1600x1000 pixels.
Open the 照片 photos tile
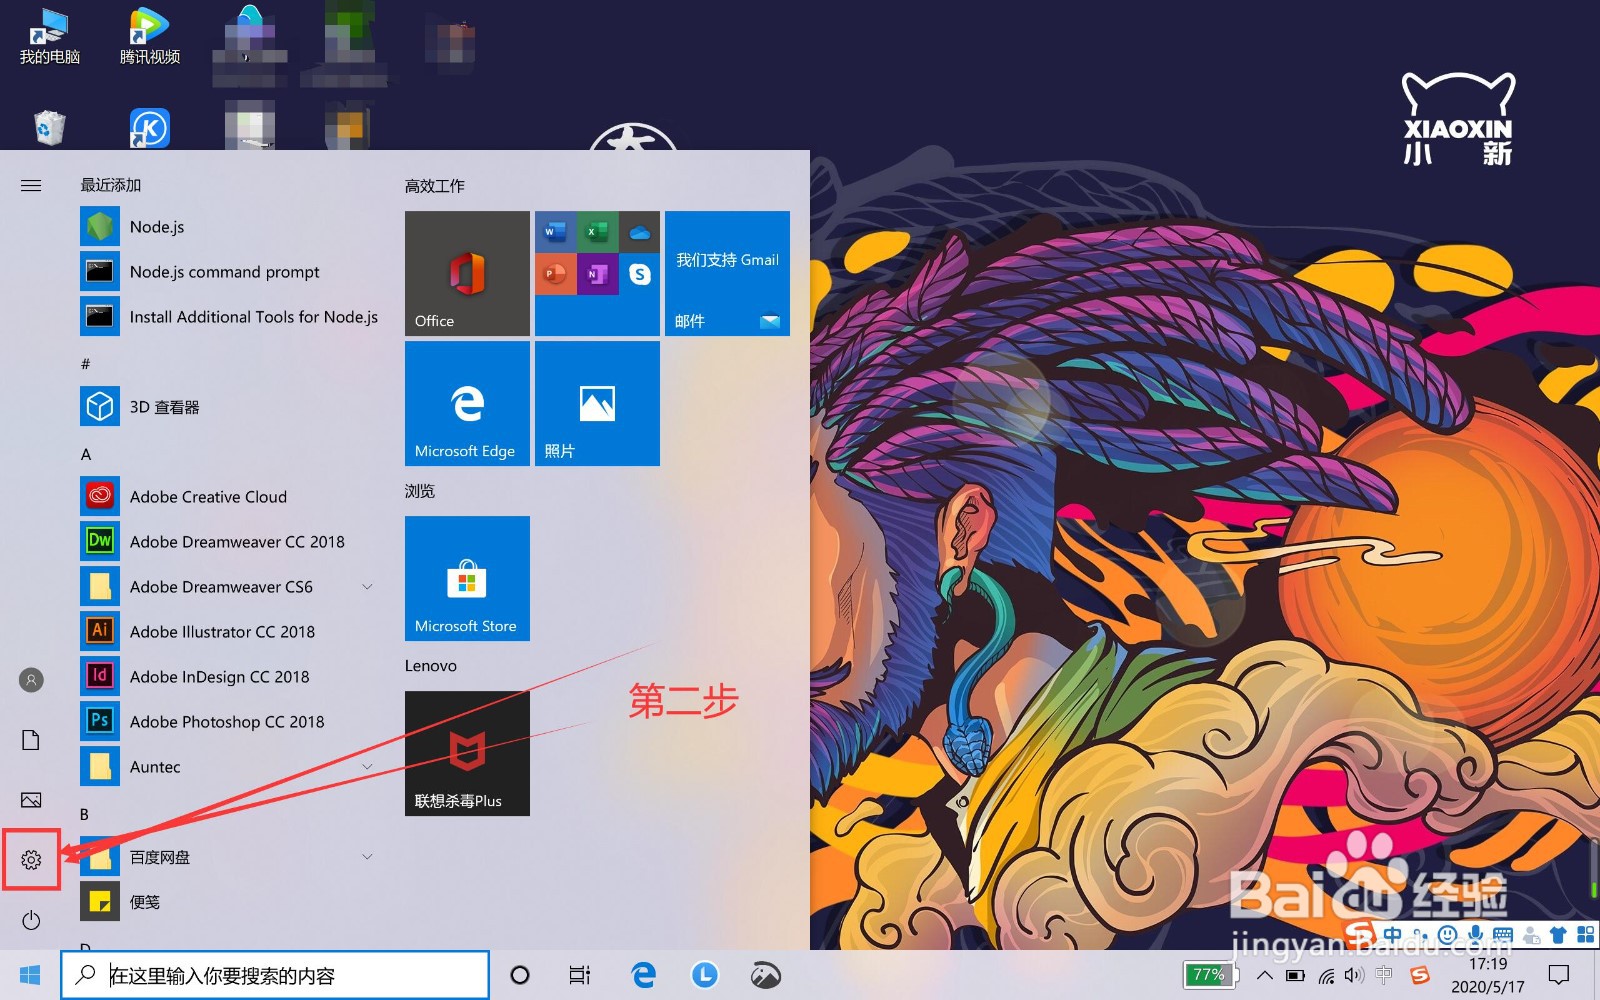[x=597, y=403]
